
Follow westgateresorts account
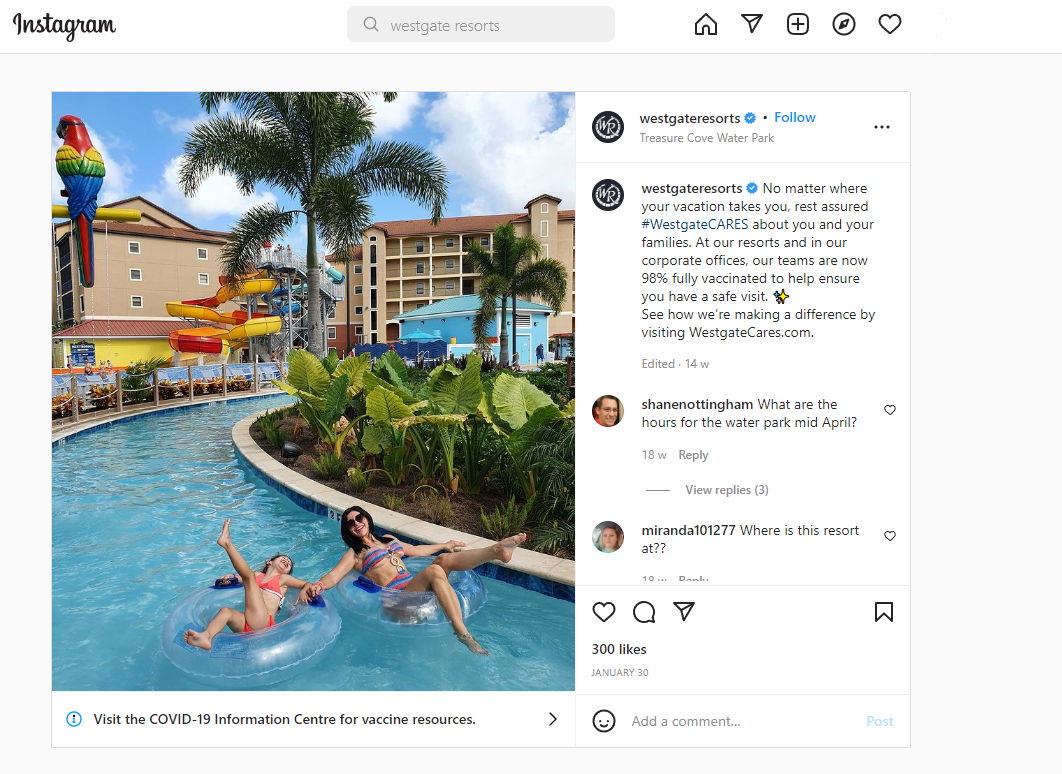(794, 117)
